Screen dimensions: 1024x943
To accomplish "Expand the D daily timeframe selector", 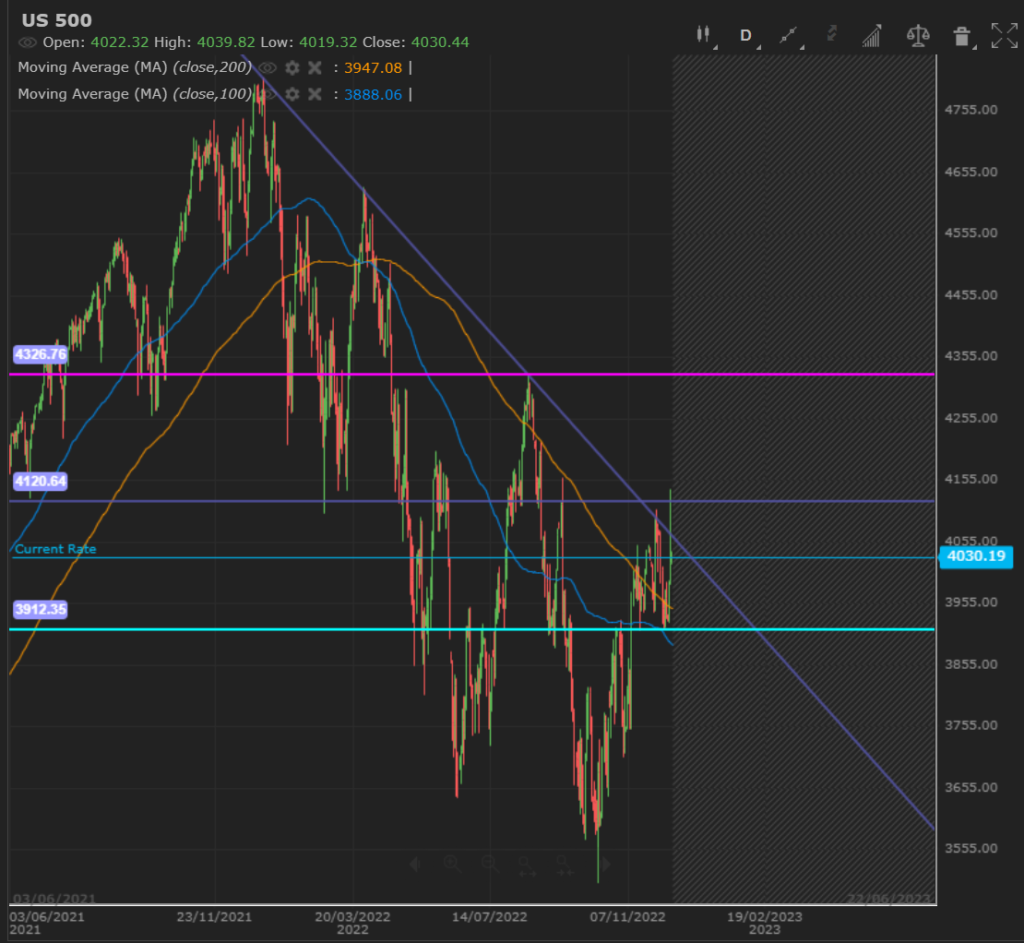I will click(746, 35).
